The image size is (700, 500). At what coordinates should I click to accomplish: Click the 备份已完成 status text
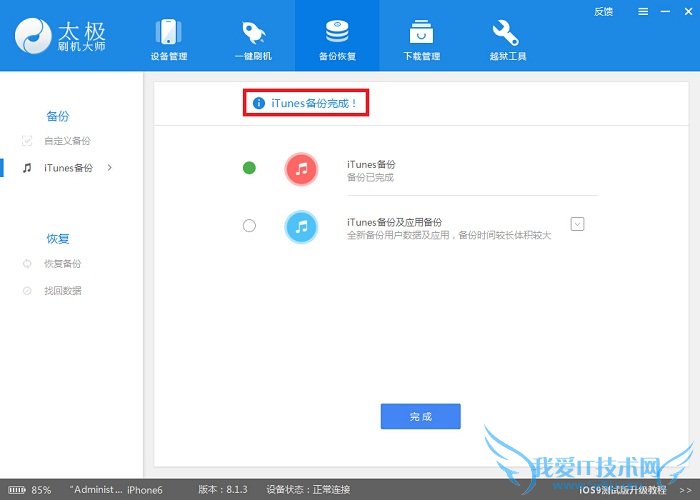tap(371, 178)
